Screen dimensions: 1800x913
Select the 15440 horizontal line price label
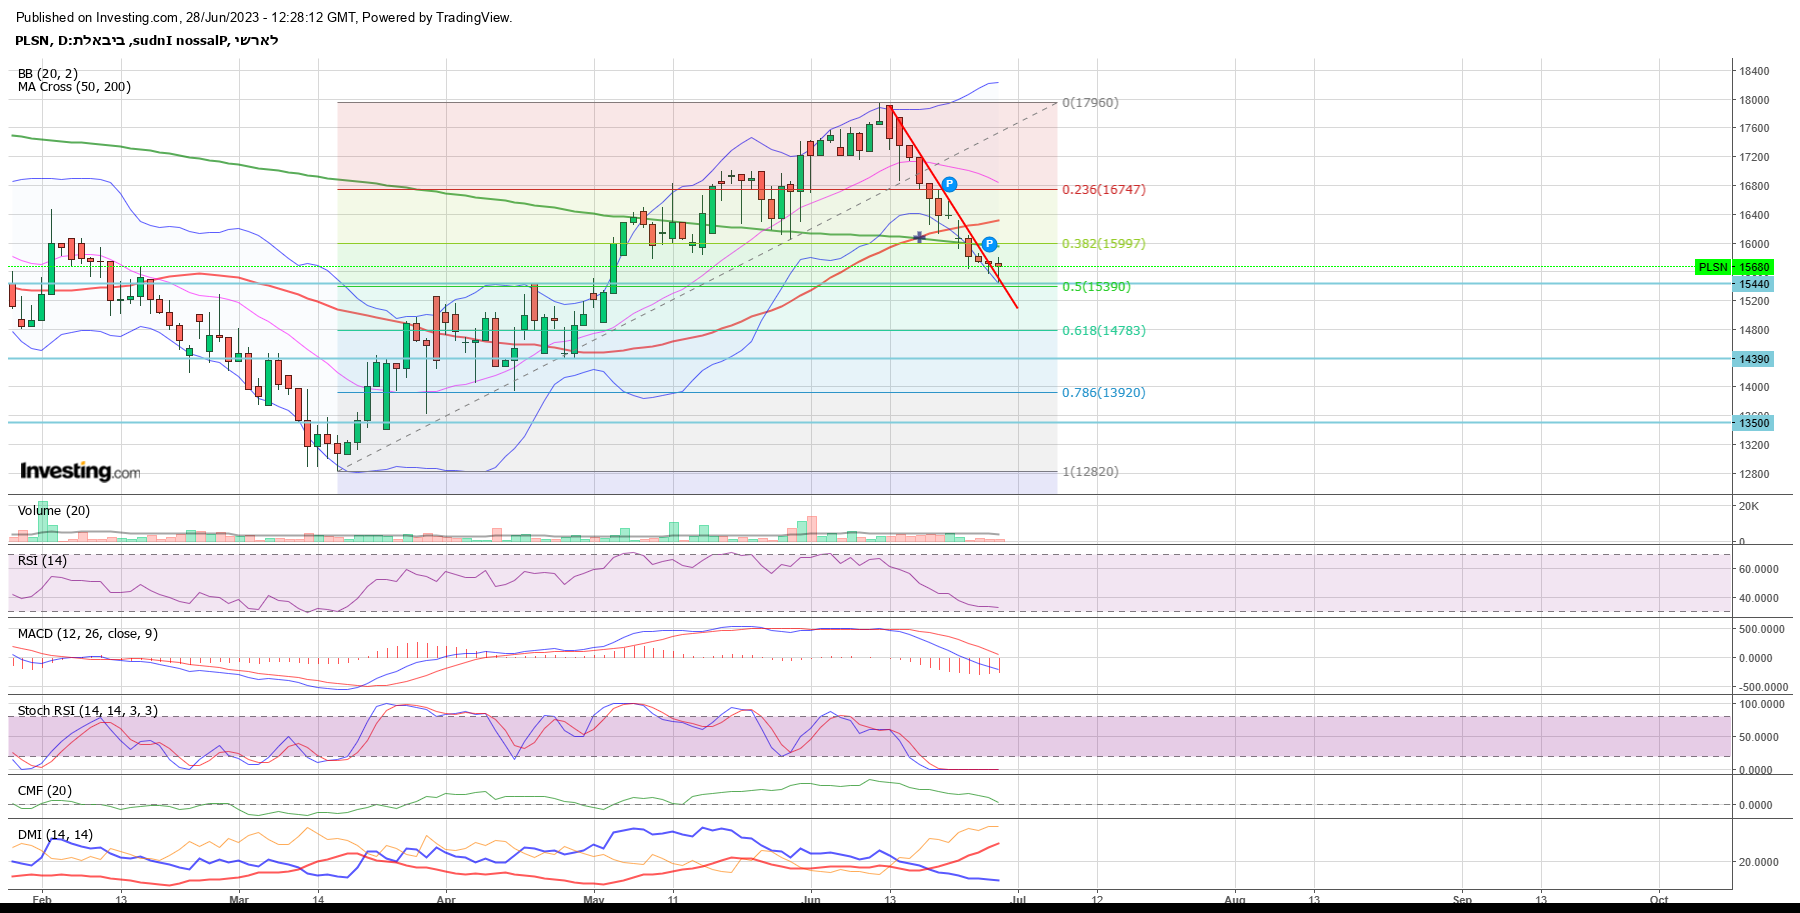[1754, 284]
